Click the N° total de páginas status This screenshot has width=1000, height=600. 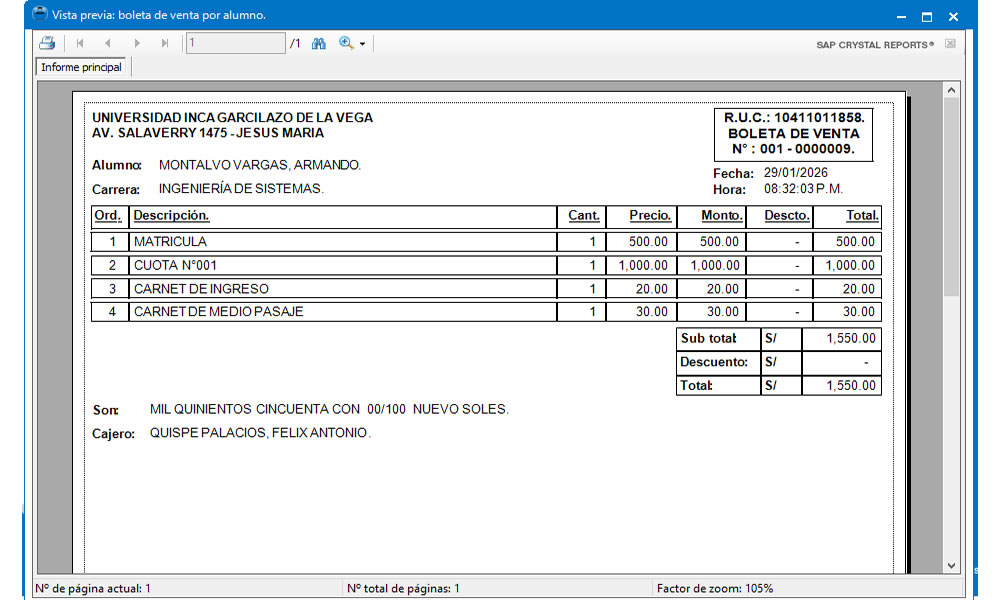404,589
